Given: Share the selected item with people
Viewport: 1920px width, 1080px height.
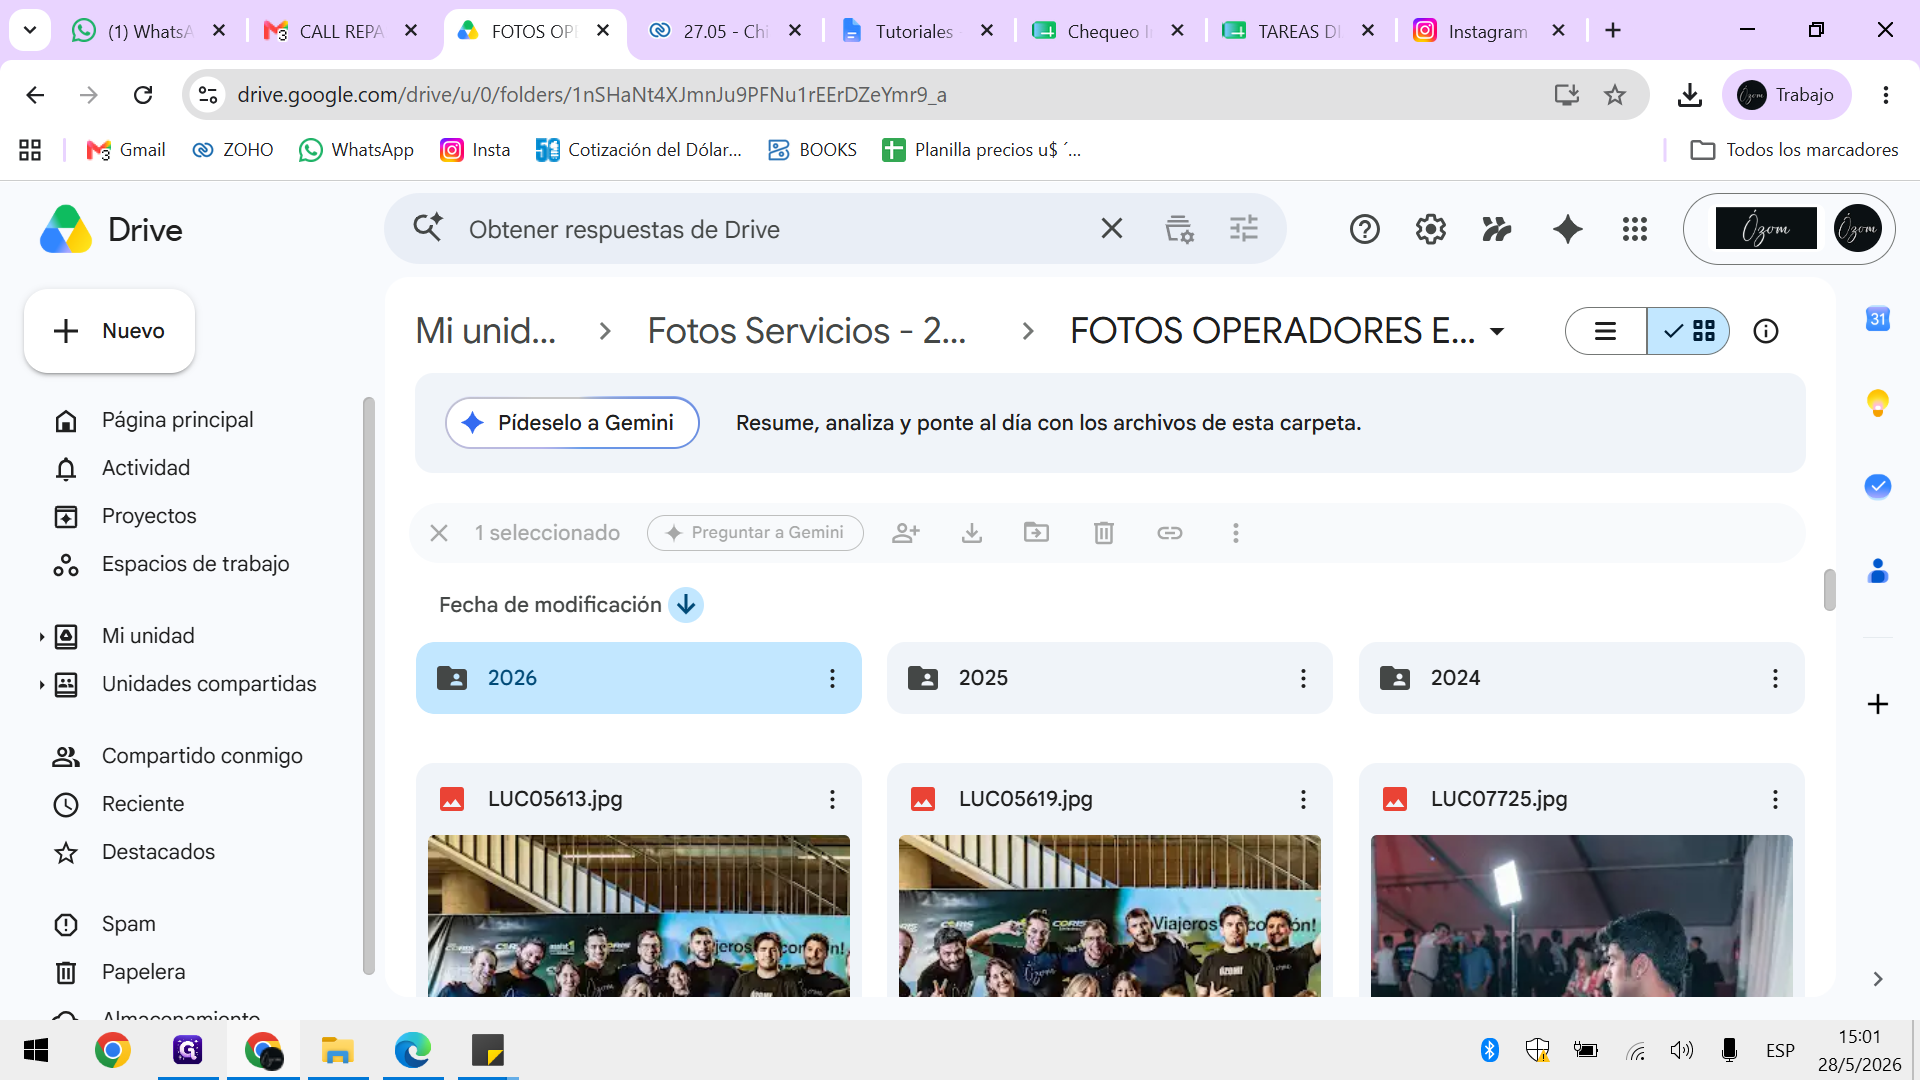Looking at the screenshot, I should [x=905, y=533].
